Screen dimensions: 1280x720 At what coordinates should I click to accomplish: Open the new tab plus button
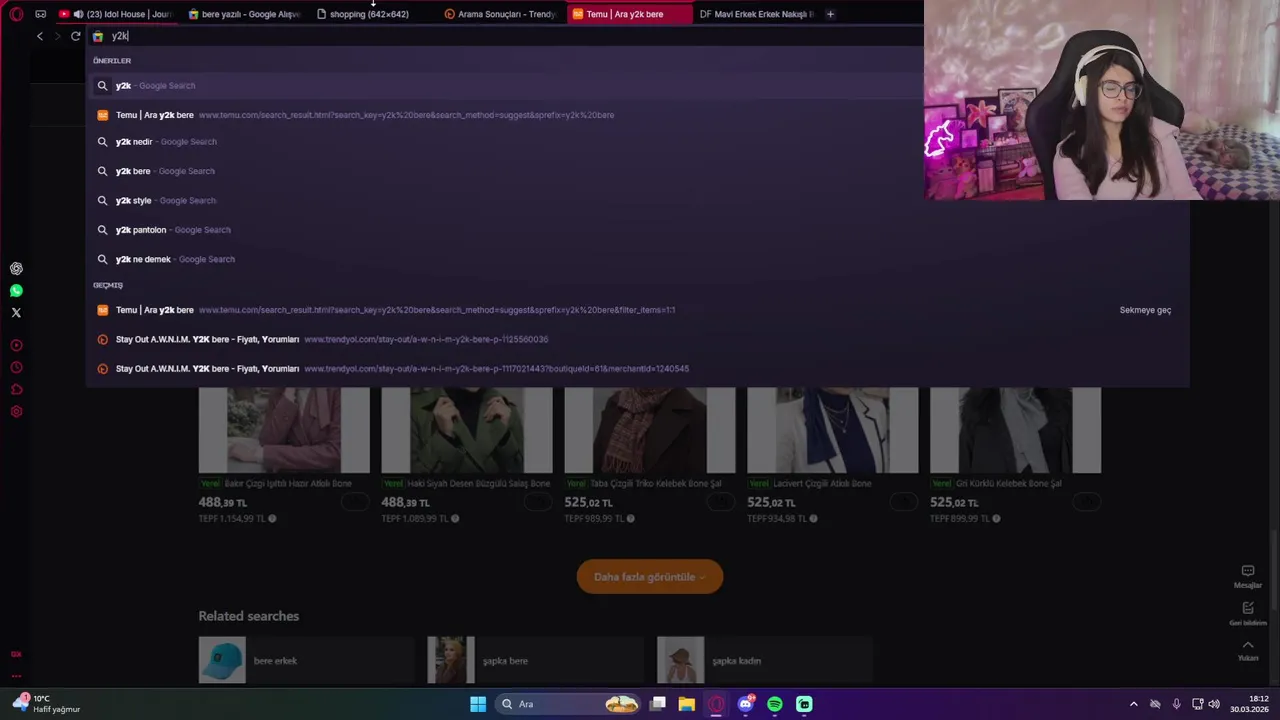830,14
